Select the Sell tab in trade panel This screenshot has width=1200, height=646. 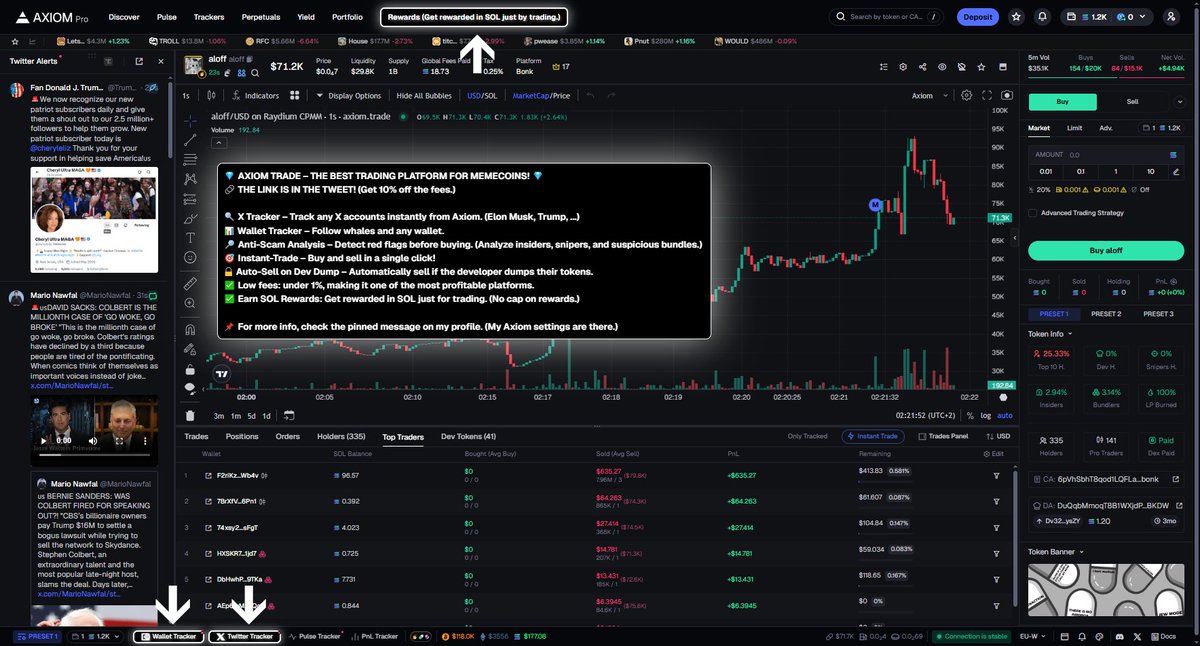tap(1132, 101)
